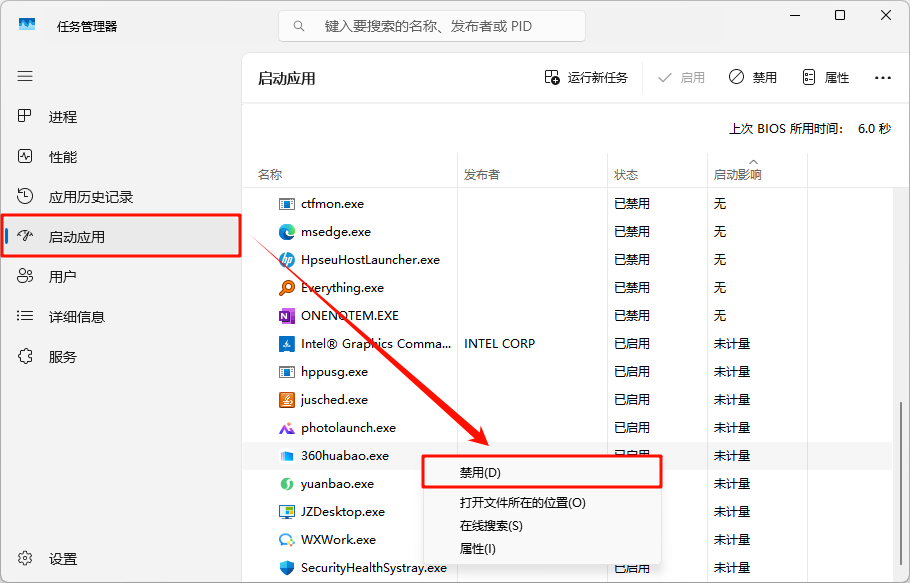Open 详细信息 (Details) page

click(76, 317)
